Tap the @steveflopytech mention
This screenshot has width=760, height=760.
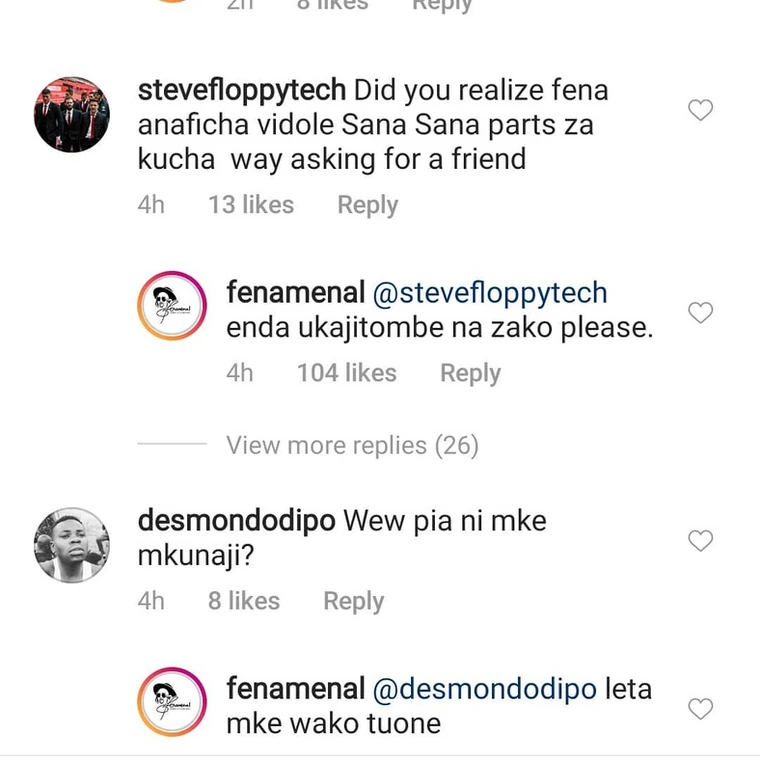tap(490, 293)
